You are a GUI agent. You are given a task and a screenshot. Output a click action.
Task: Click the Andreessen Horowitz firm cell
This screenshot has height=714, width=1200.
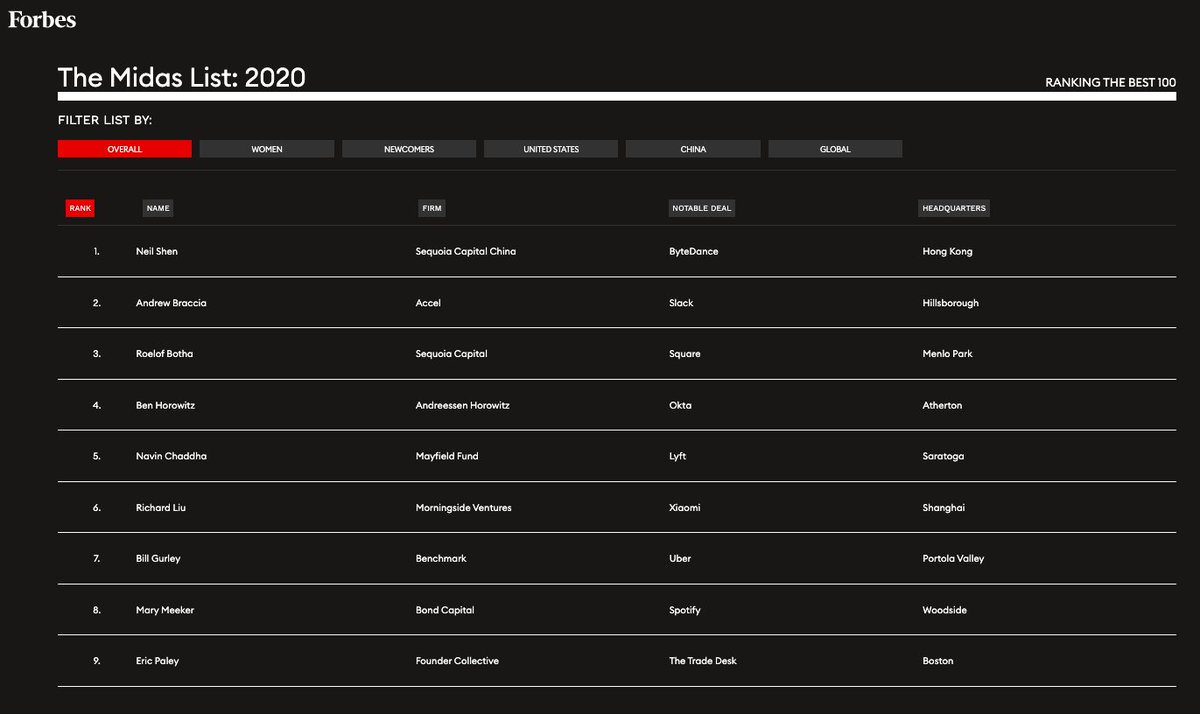pyautogui.click(x=463, y=405)
